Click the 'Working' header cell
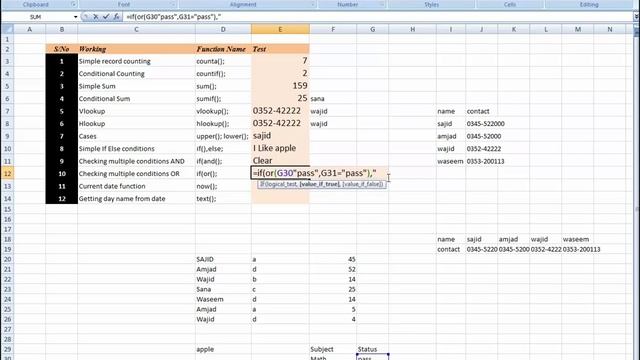640x360 pixels. pyautogui.click(x=136, y=49)
